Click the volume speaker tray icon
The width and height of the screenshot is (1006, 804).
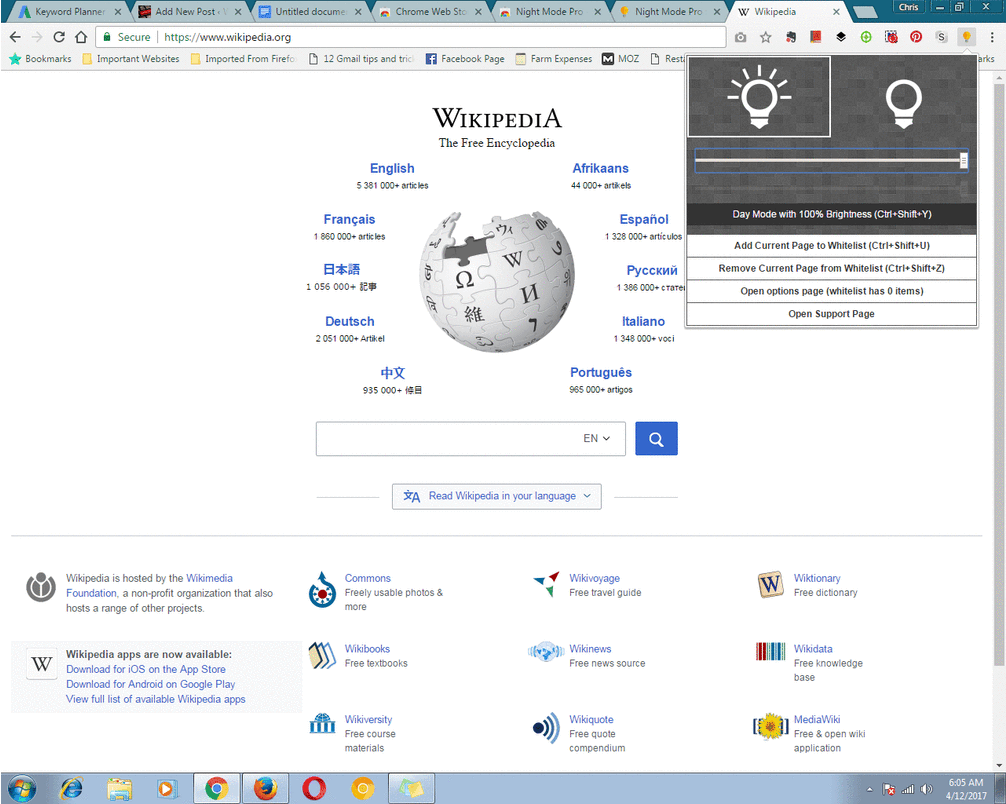[x=926, y=789]
